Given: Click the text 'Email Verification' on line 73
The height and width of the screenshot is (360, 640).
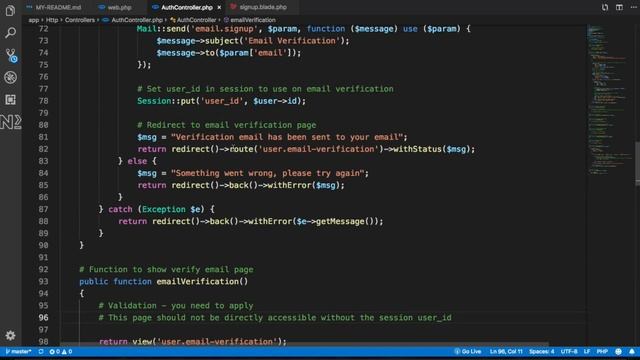Looking at the screenshot, I should [291, 41].
